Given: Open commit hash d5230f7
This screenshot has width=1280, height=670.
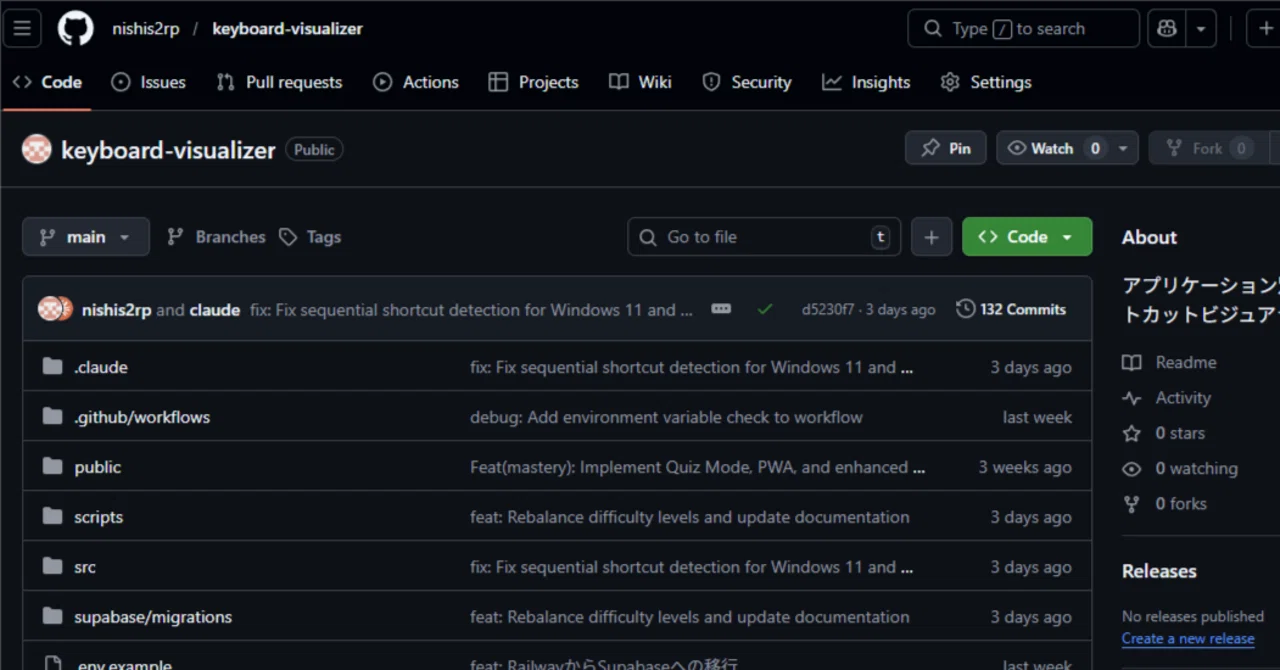Looking at the screenshot, I should click(x=828, y=310).
